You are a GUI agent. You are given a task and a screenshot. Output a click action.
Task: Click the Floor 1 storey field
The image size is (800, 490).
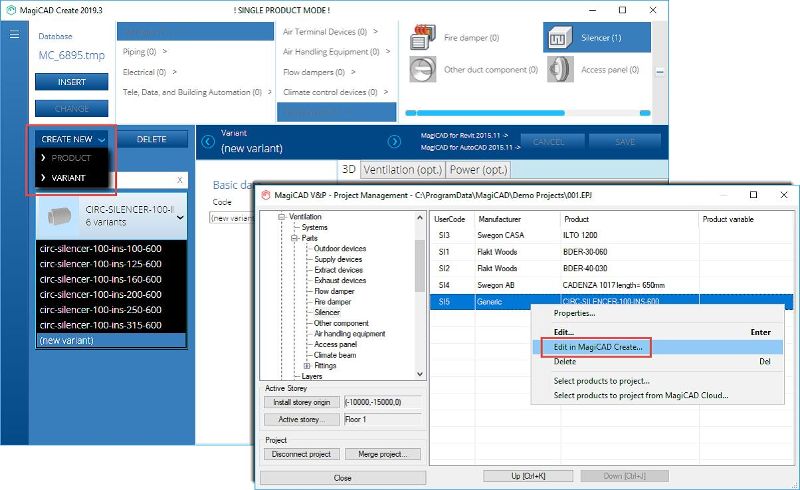(x=383, y=419)
